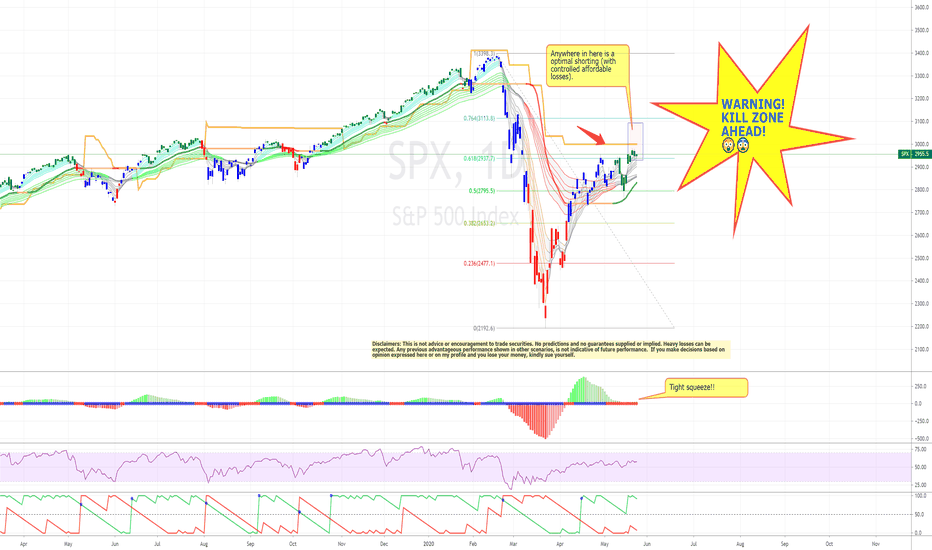
Task: Click the 2700.0 price axis label
Action: click(921, 213)
